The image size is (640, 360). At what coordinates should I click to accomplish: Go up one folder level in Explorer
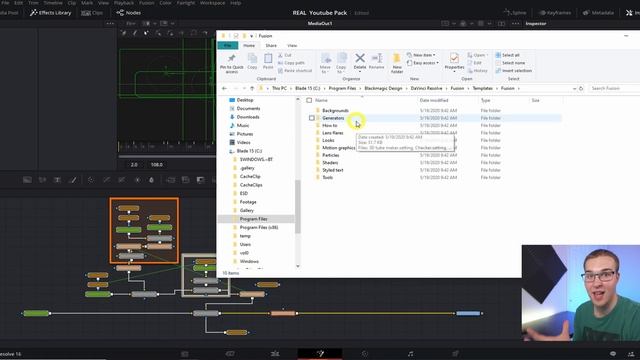tap(252, 88)
